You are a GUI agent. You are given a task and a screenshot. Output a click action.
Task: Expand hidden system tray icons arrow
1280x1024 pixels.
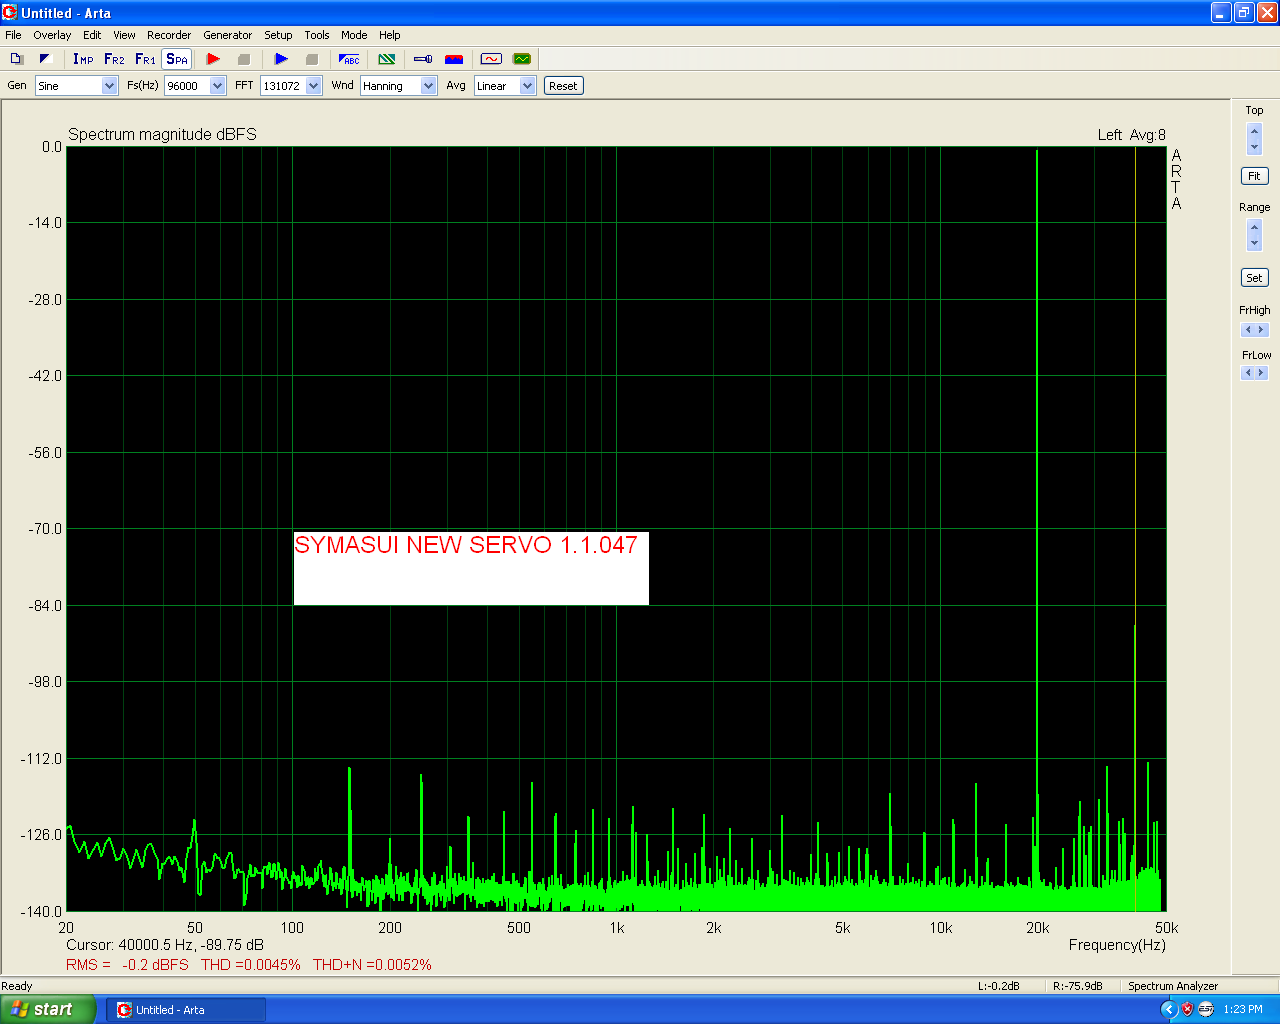click(x=1169, y=1010)
